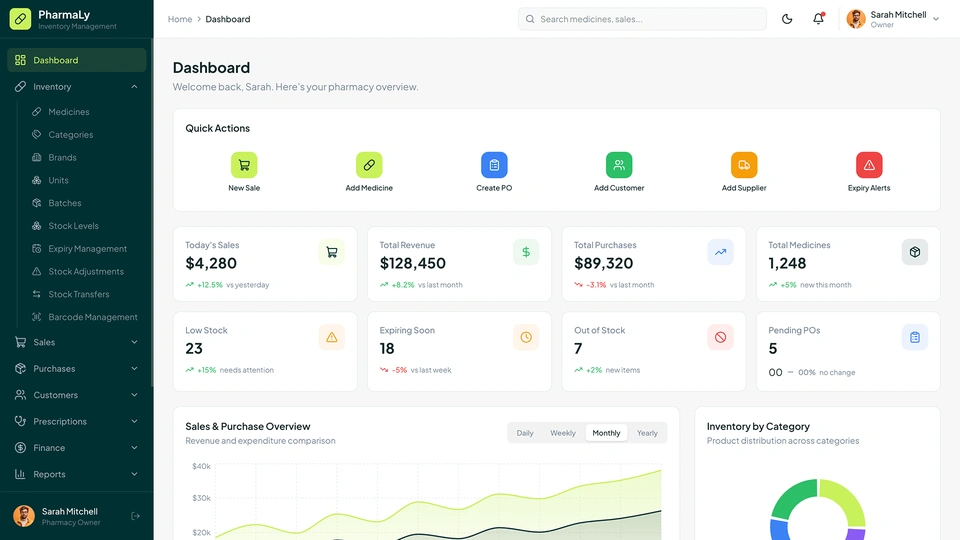Click the warning icon in Low Stock card
Screen dimensions: 960x540
331,337
